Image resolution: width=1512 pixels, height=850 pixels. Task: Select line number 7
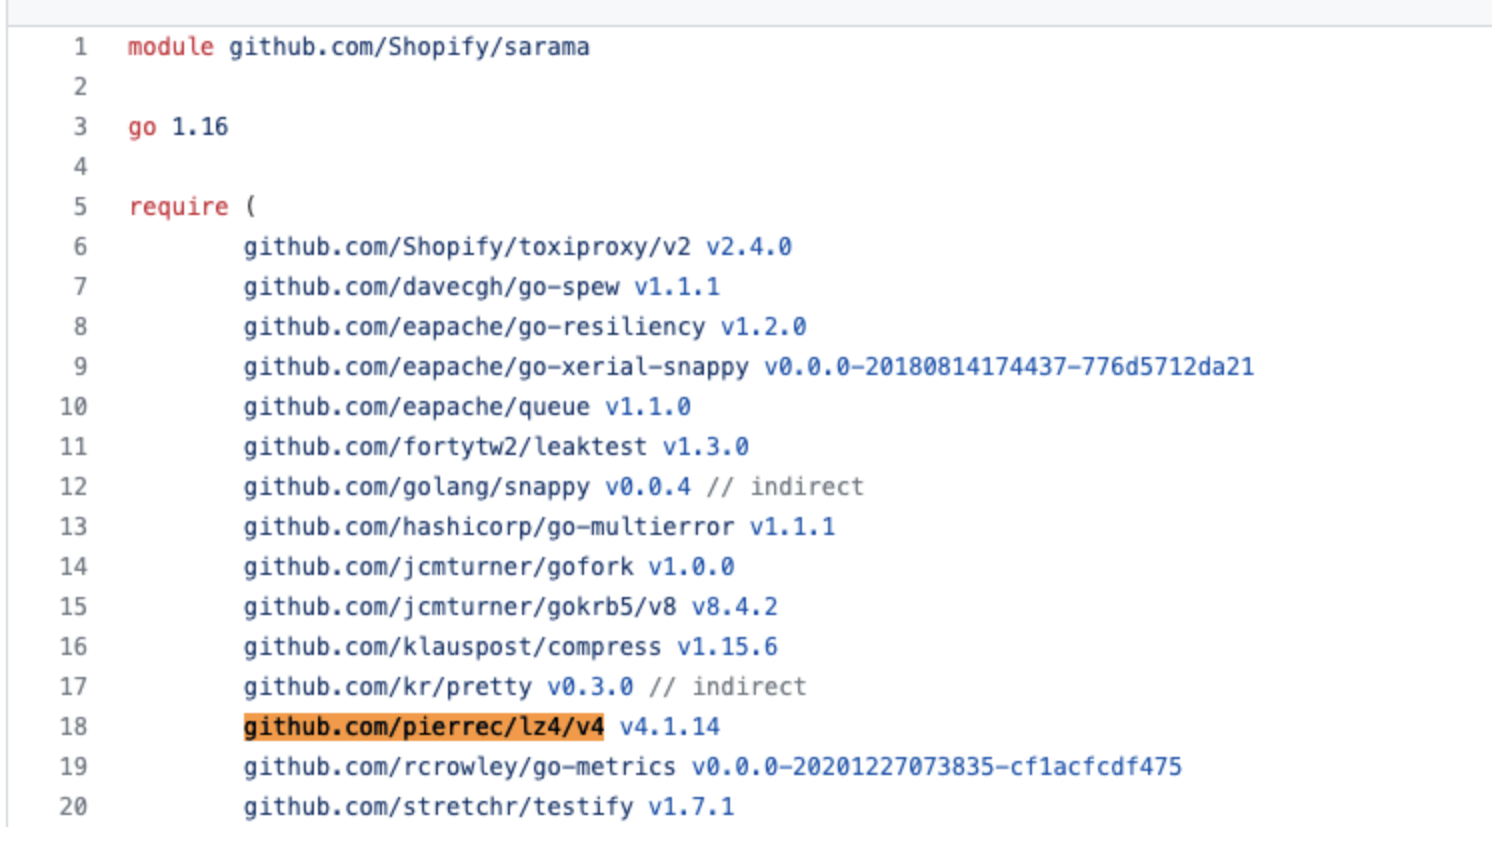[x=80, y=287]
